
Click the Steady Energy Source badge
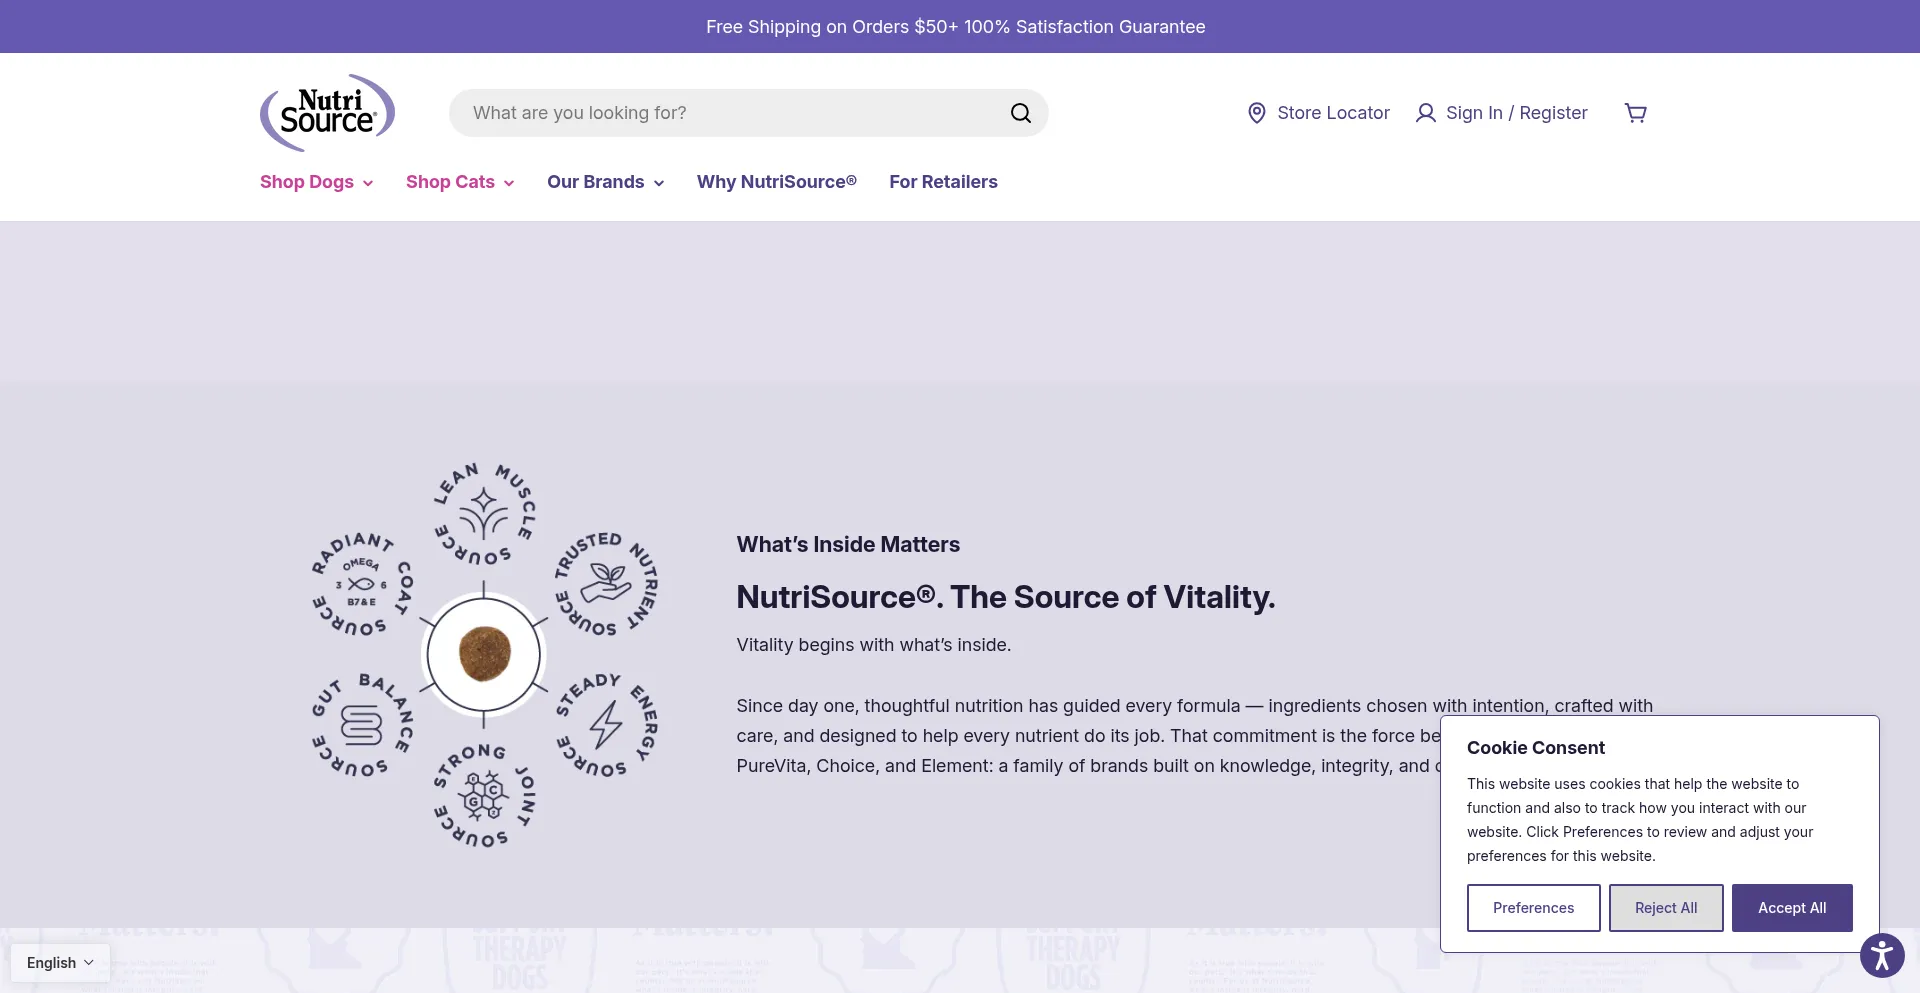[607, 725]
